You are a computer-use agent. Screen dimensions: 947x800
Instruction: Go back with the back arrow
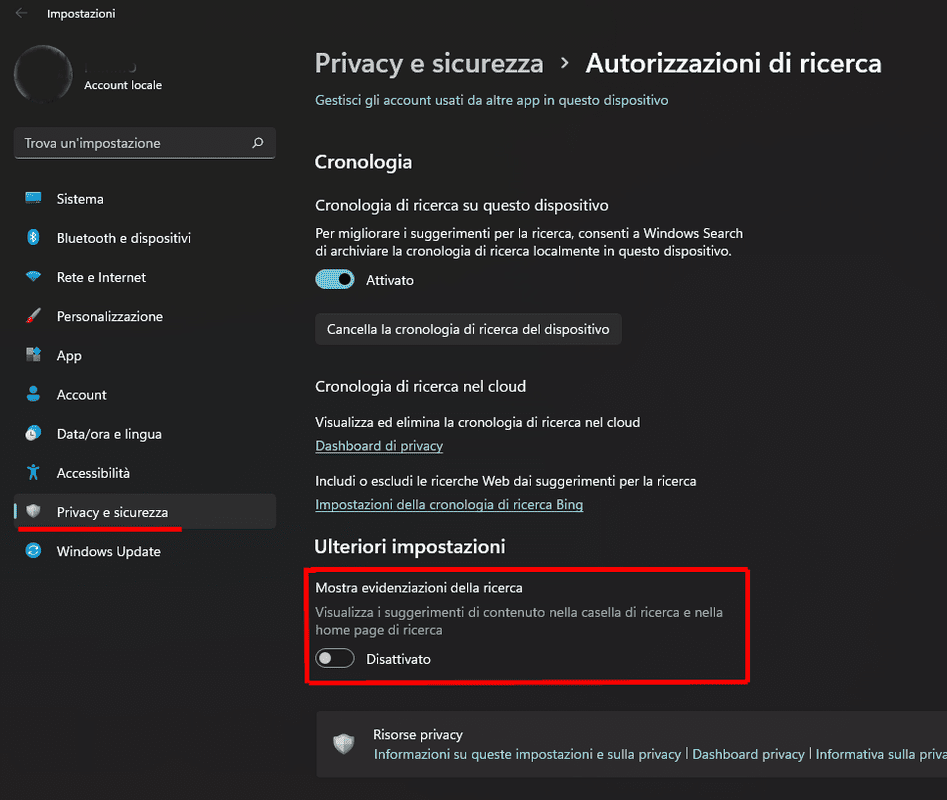point(21,13)
